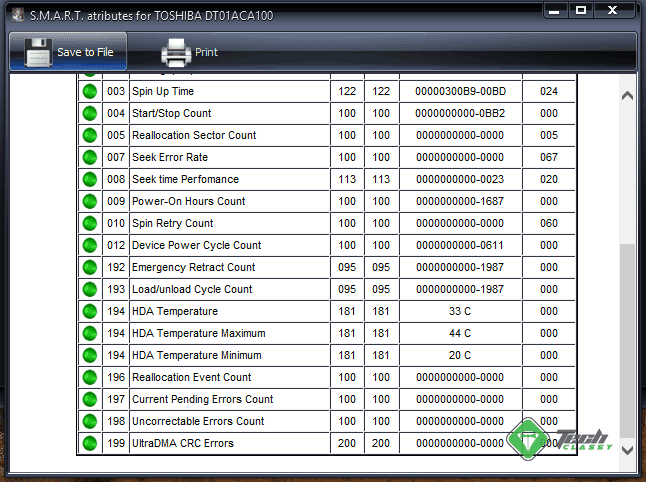Click the scrollbar up arrow

pyautogui.click(x=627, y=96)
